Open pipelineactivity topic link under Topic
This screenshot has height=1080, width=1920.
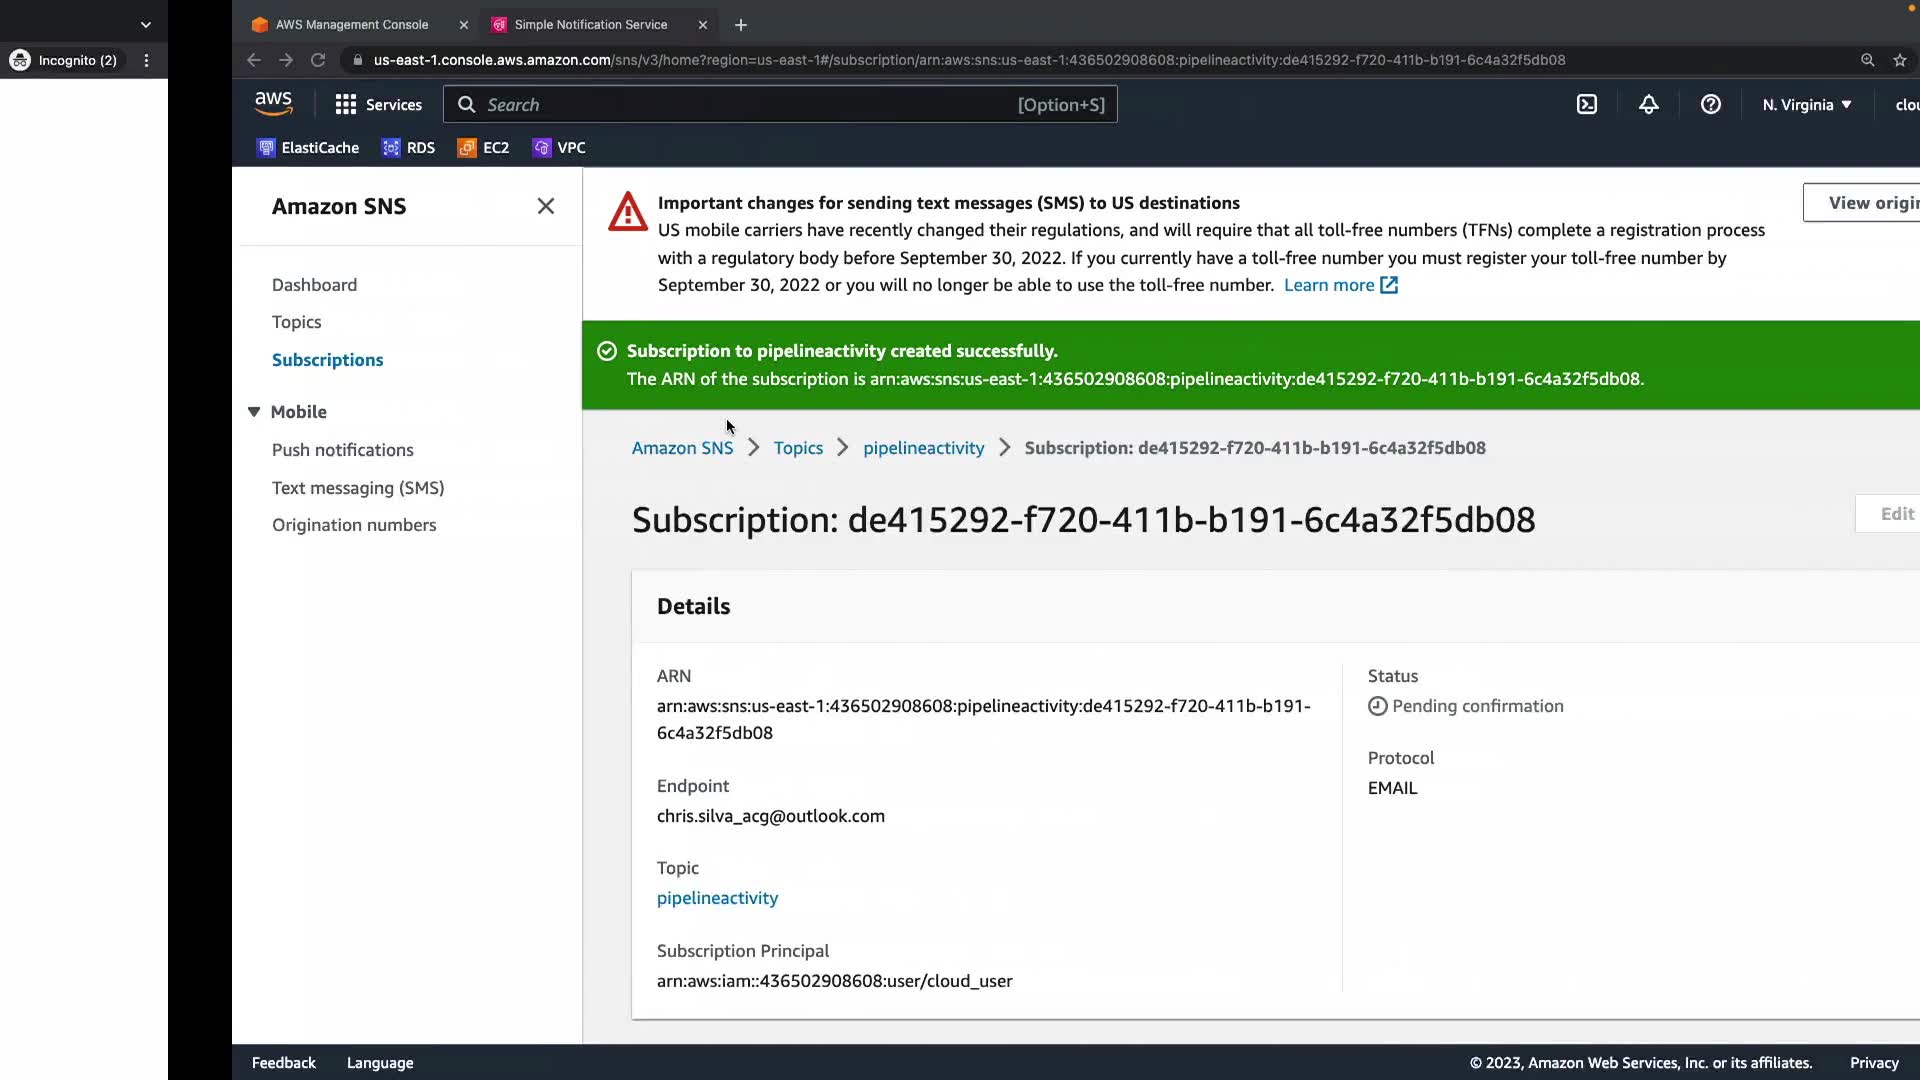tap(717, 898)
